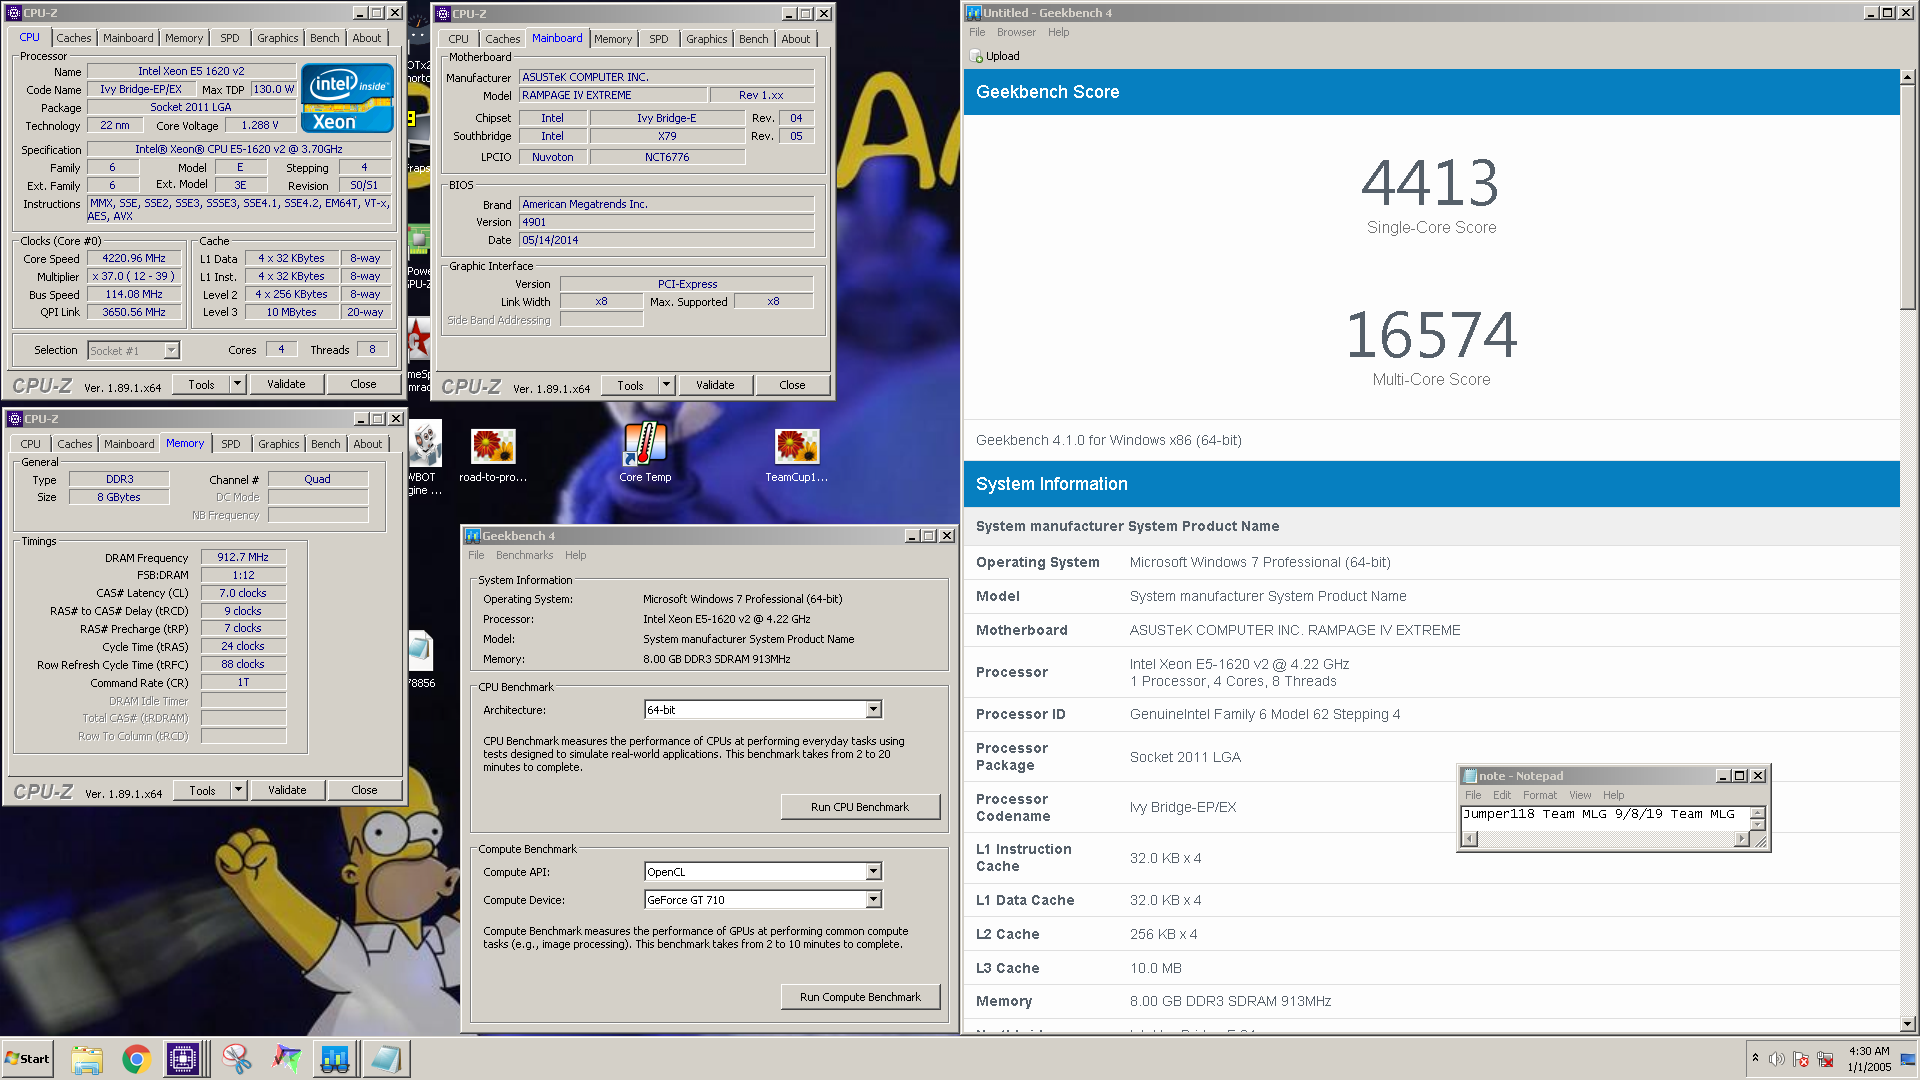Expand the Compute API OpenCL dropdown
The height and width of the screenshot is (1080, 1920).
tap(873, 871)
